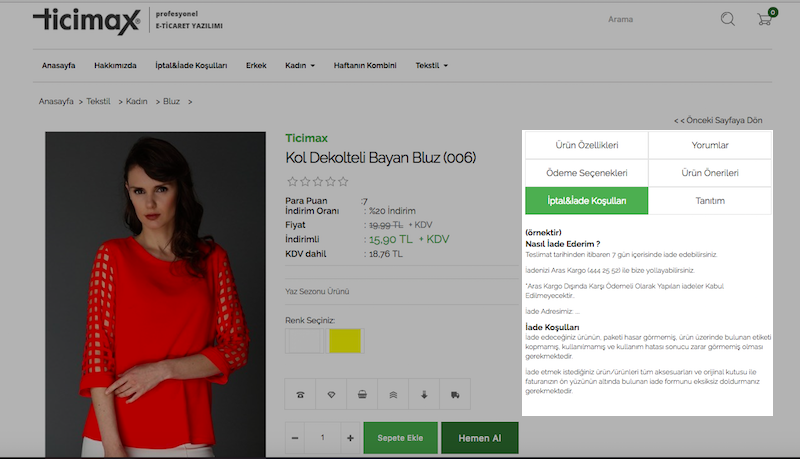
Task: Click the down arrow icon in product toolbar
Action: 424,394
